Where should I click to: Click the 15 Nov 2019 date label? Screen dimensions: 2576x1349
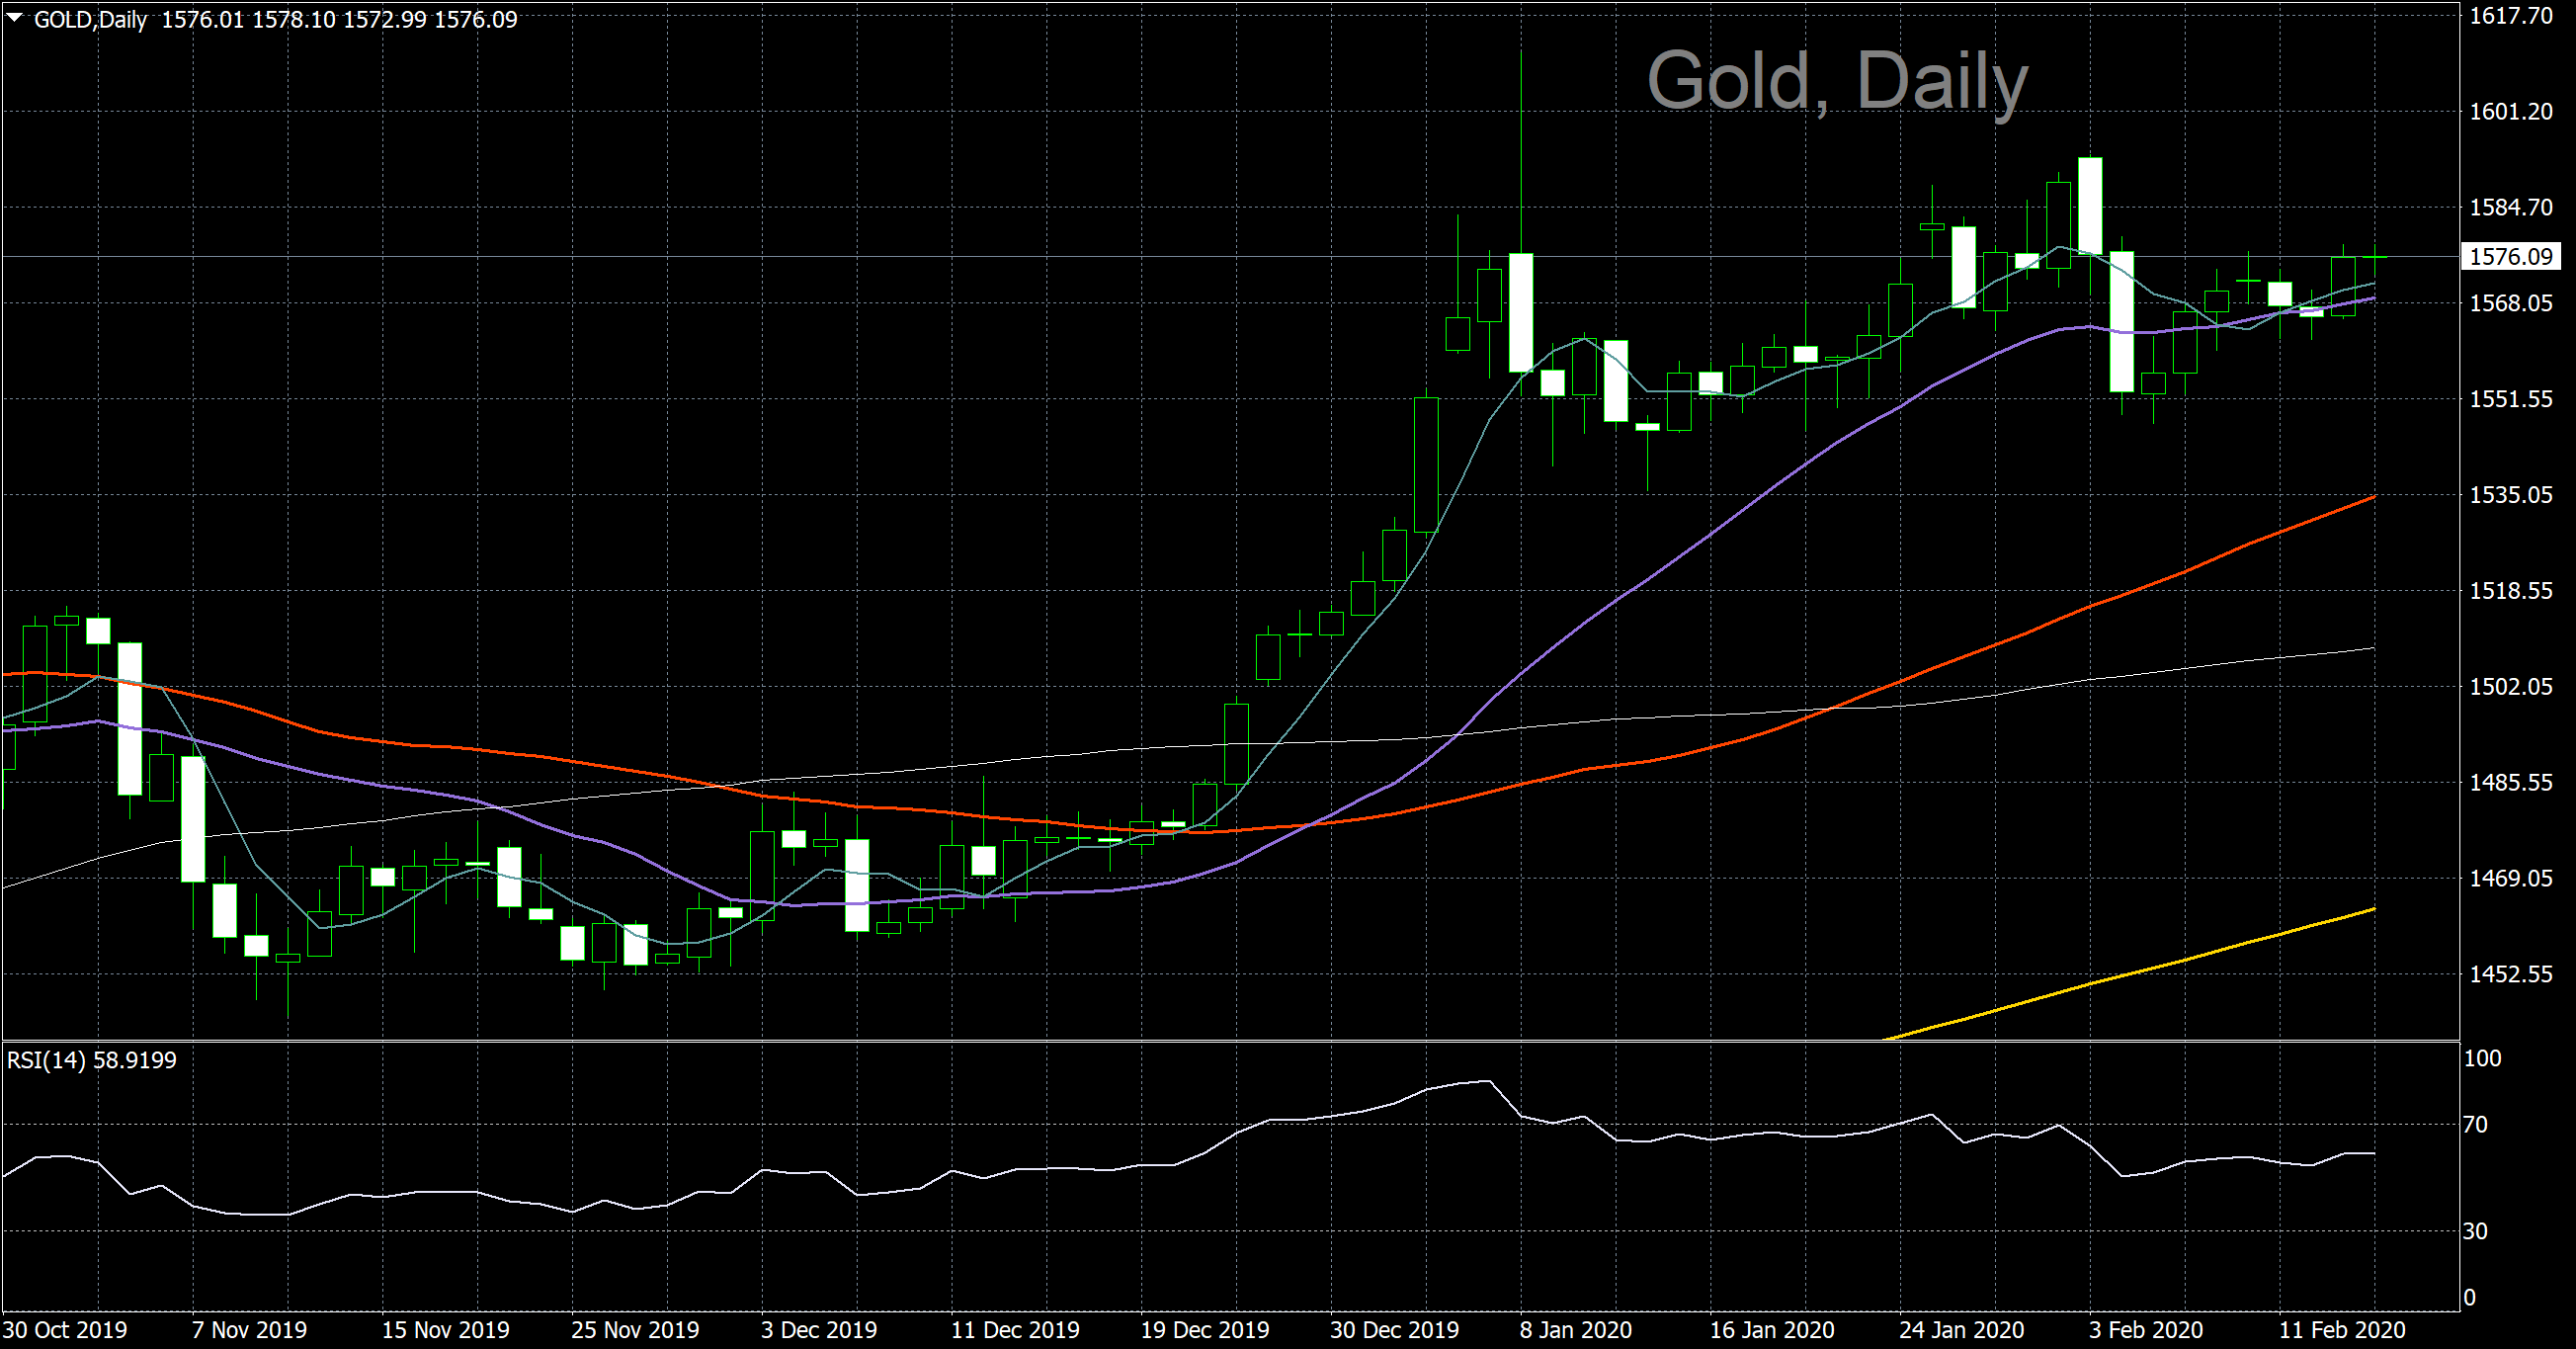446,1330
